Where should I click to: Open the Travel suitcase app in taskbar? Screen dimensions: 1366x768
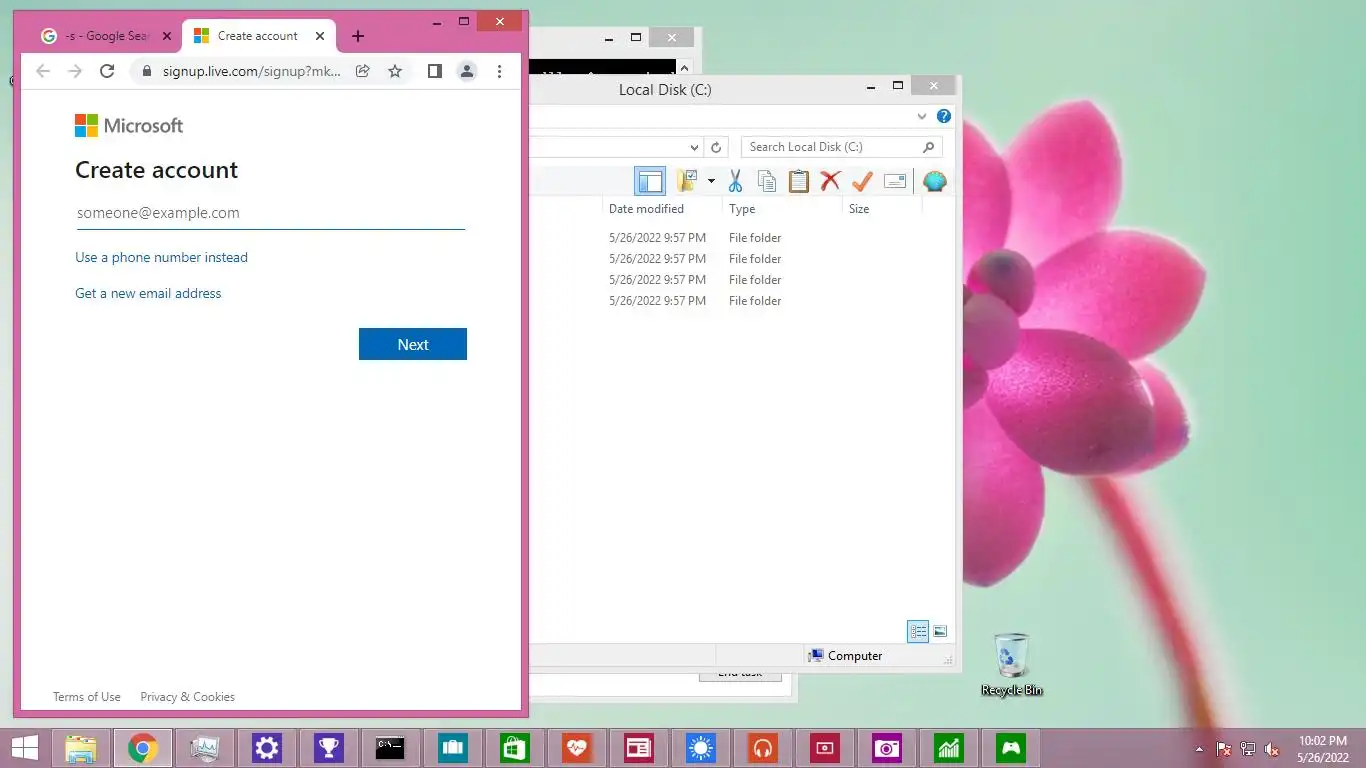(x=453, y=748)
